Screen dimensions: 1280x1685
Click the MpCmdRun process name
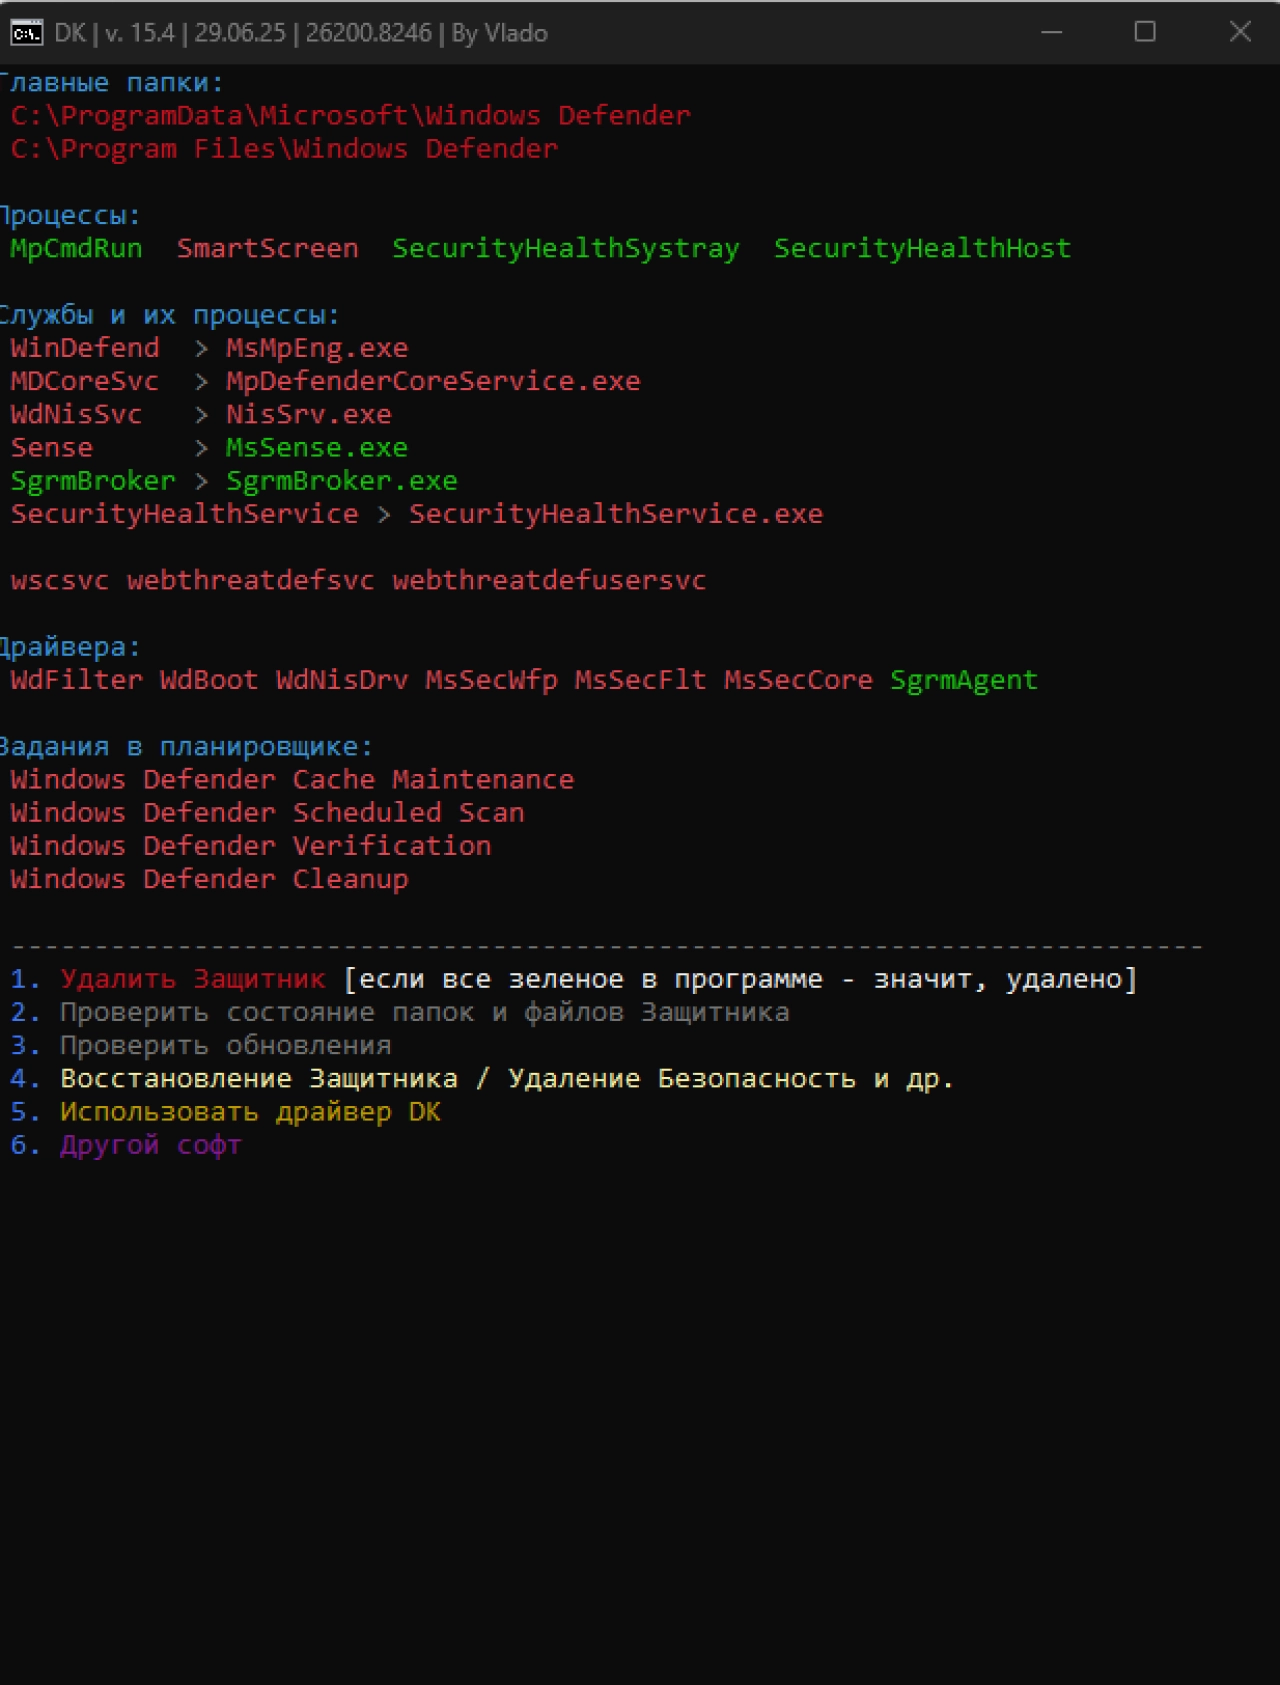point(76,248)
